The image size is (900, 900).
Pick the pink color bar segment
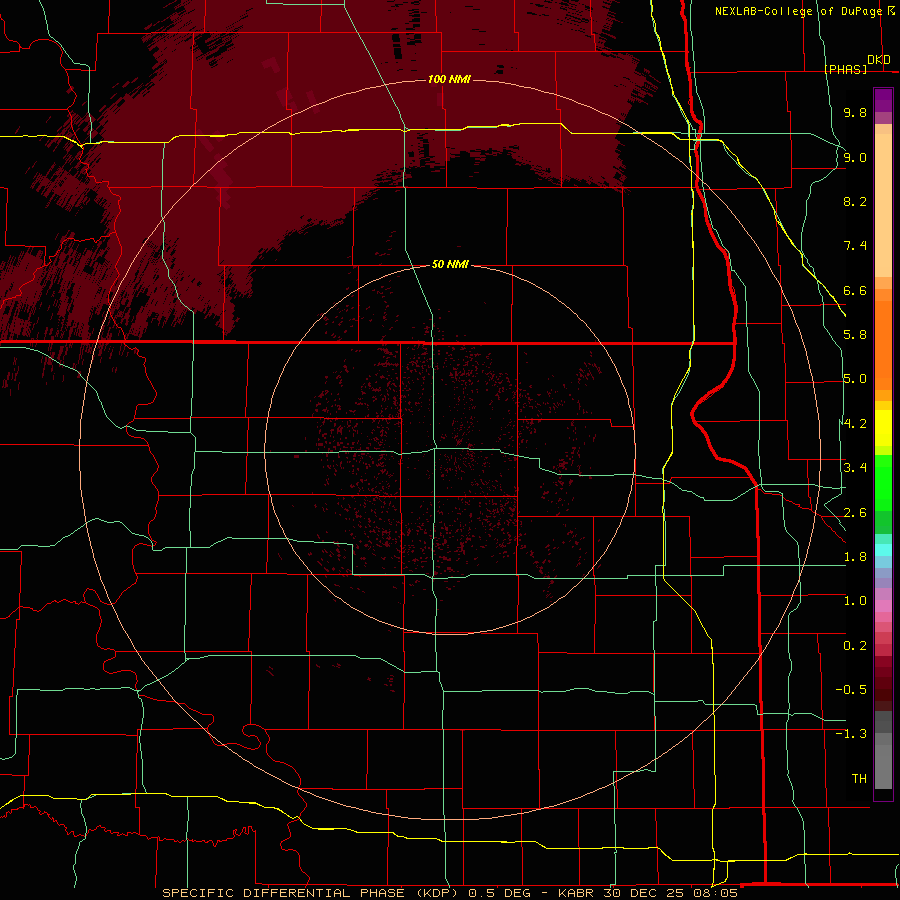point(883,606)
